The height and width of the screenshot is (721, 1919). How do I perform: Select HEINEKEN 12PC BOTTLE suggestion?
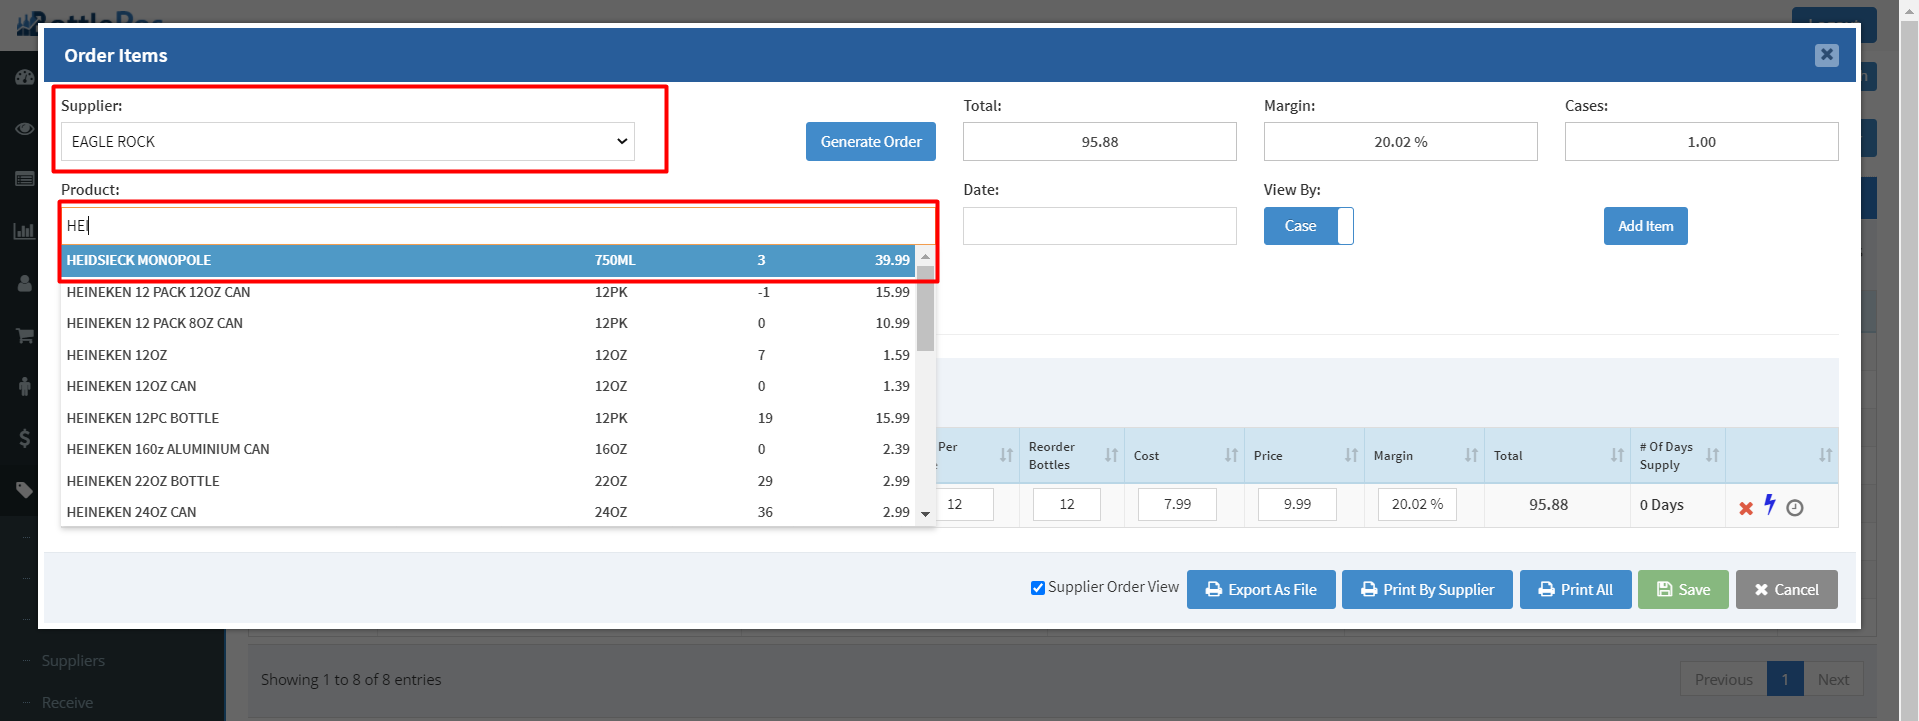488,418
